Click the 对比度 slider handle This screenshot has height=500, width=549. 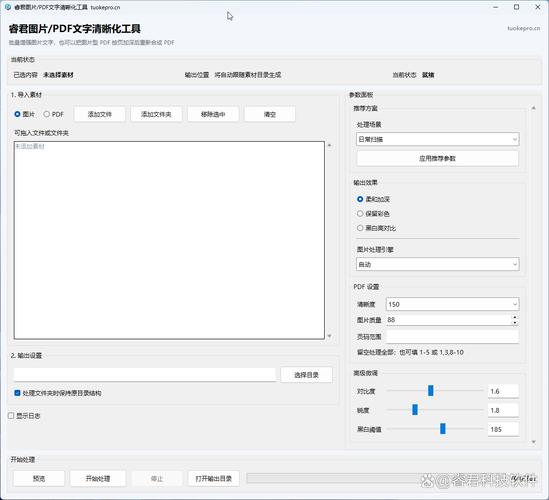coord(431,390)
